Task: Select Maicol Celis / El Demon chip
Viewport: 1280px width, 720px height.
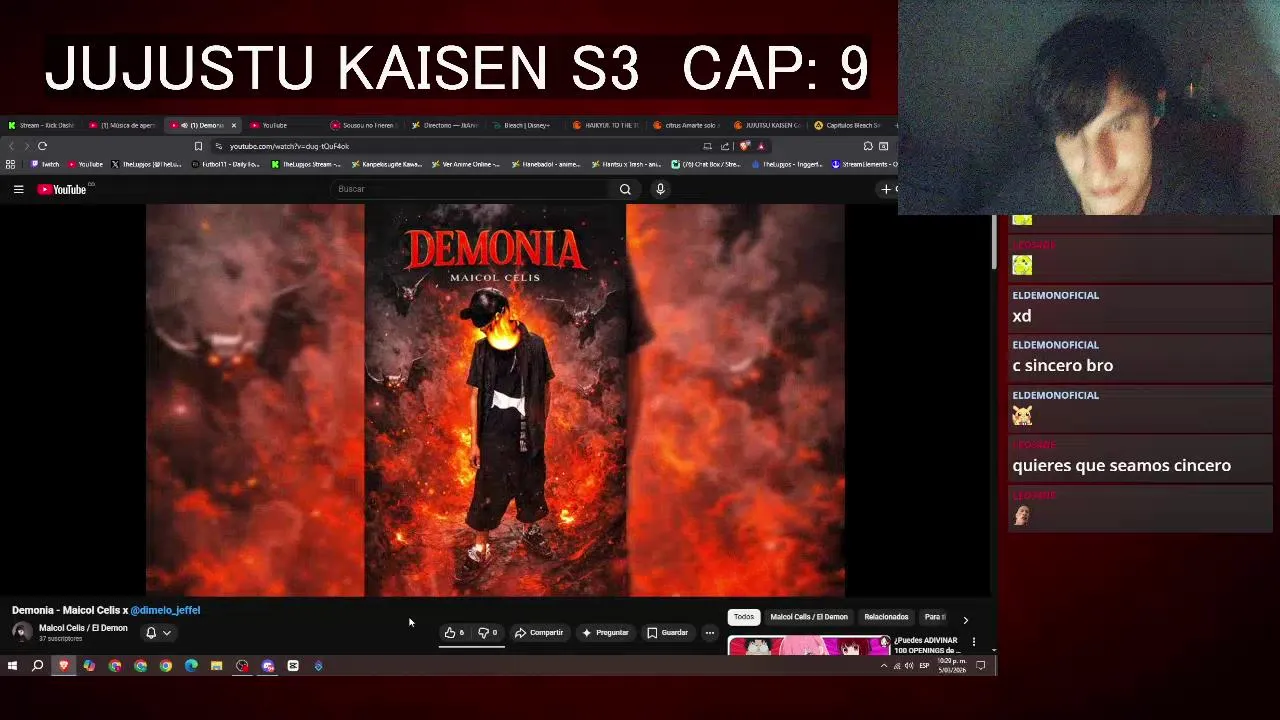Action: coord(809,617)
